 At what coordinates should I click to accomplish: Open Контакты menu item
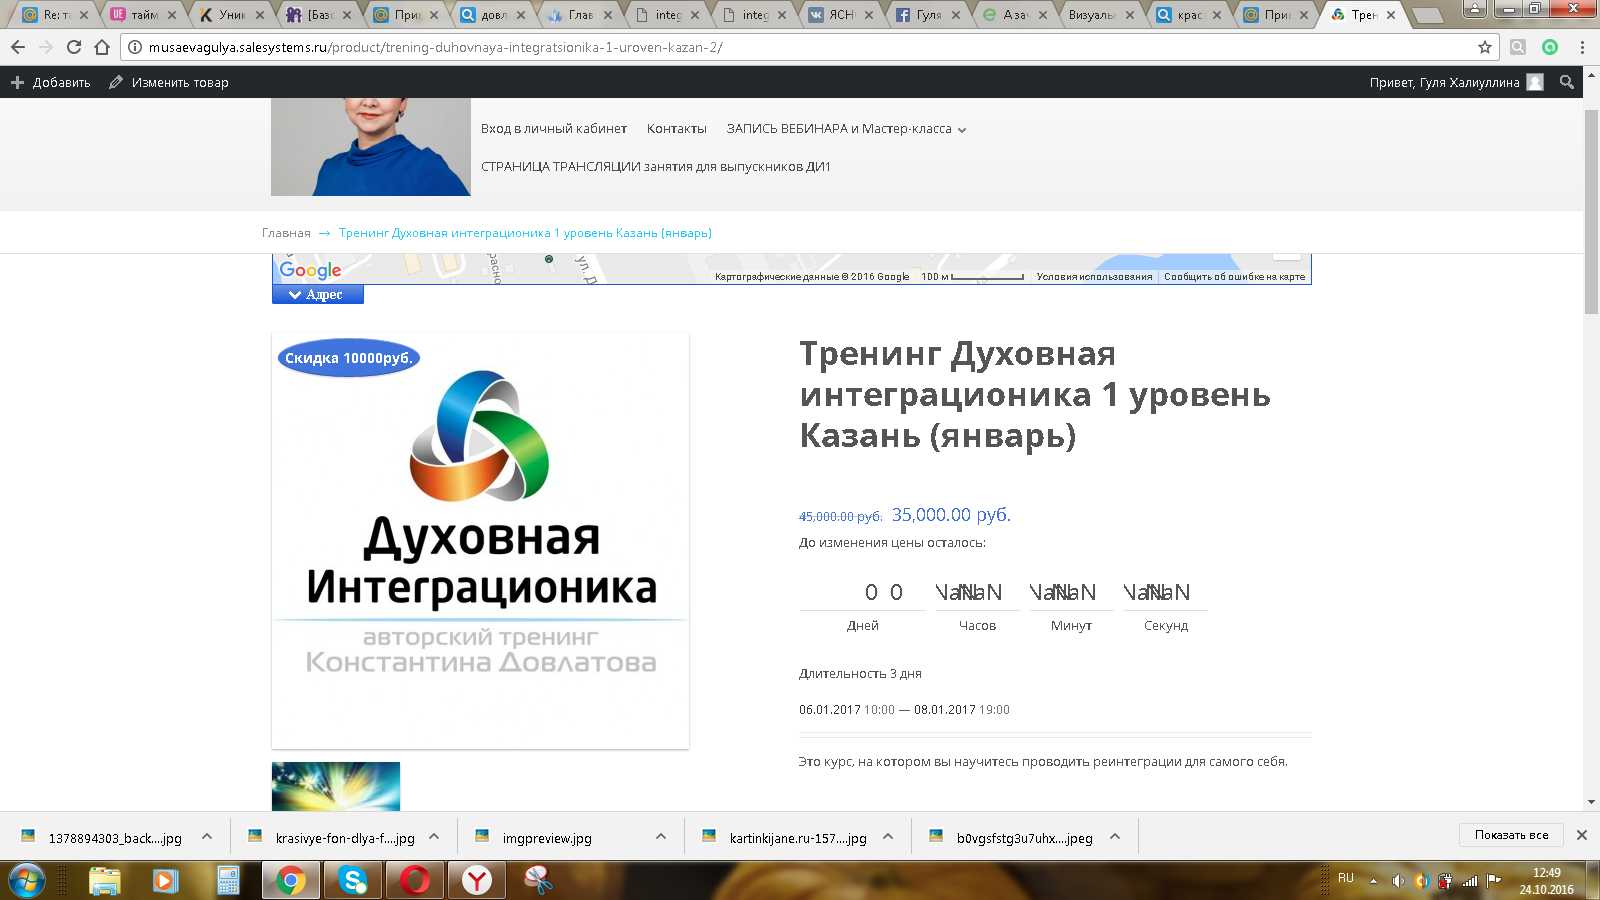(676, 129)
